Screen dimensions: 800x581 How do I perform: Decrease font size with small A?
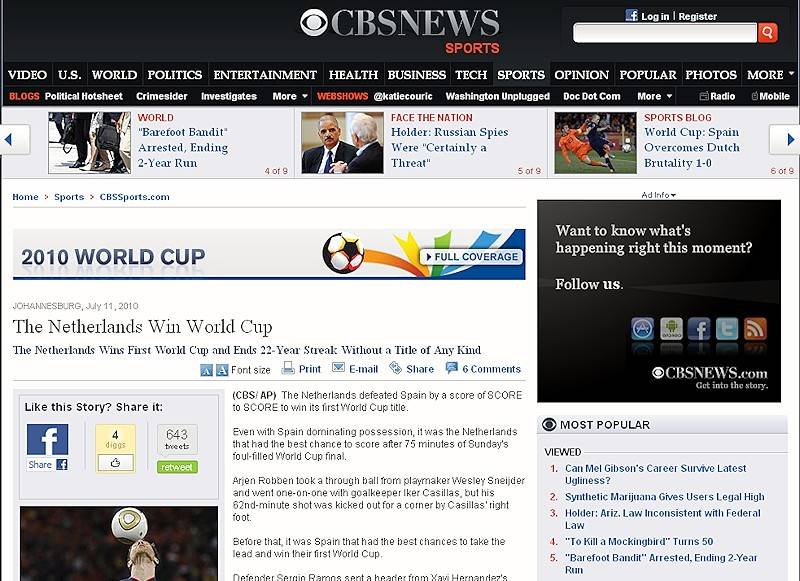click(206, 370)
